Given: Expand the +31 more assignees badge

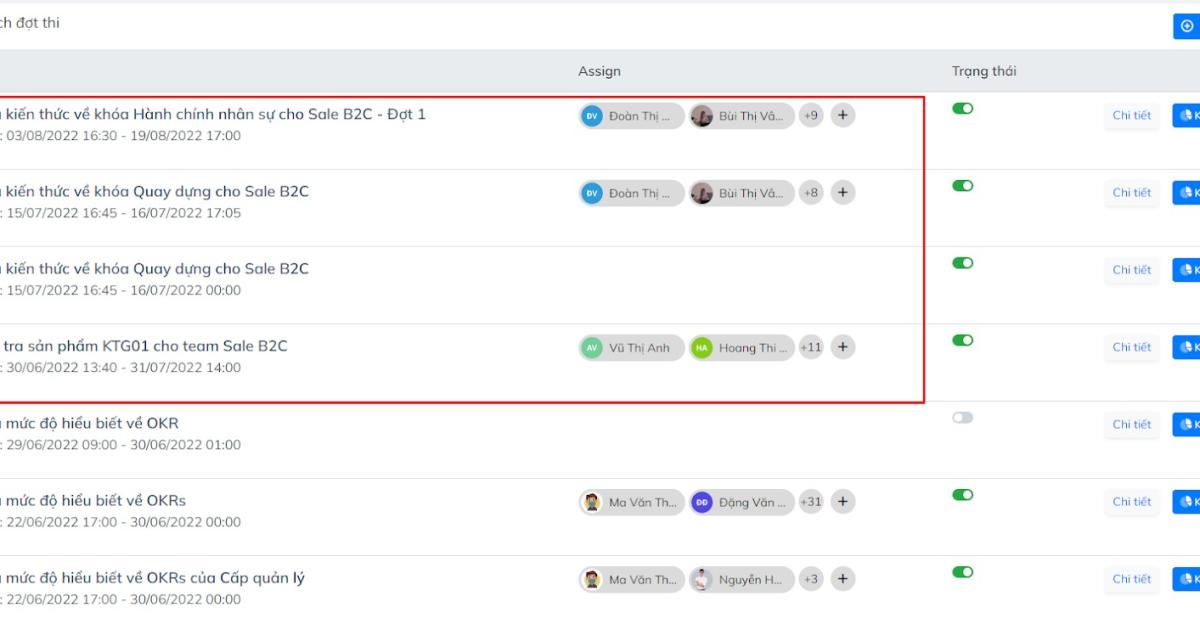Looking at the screenshot, I should (811, 502).
